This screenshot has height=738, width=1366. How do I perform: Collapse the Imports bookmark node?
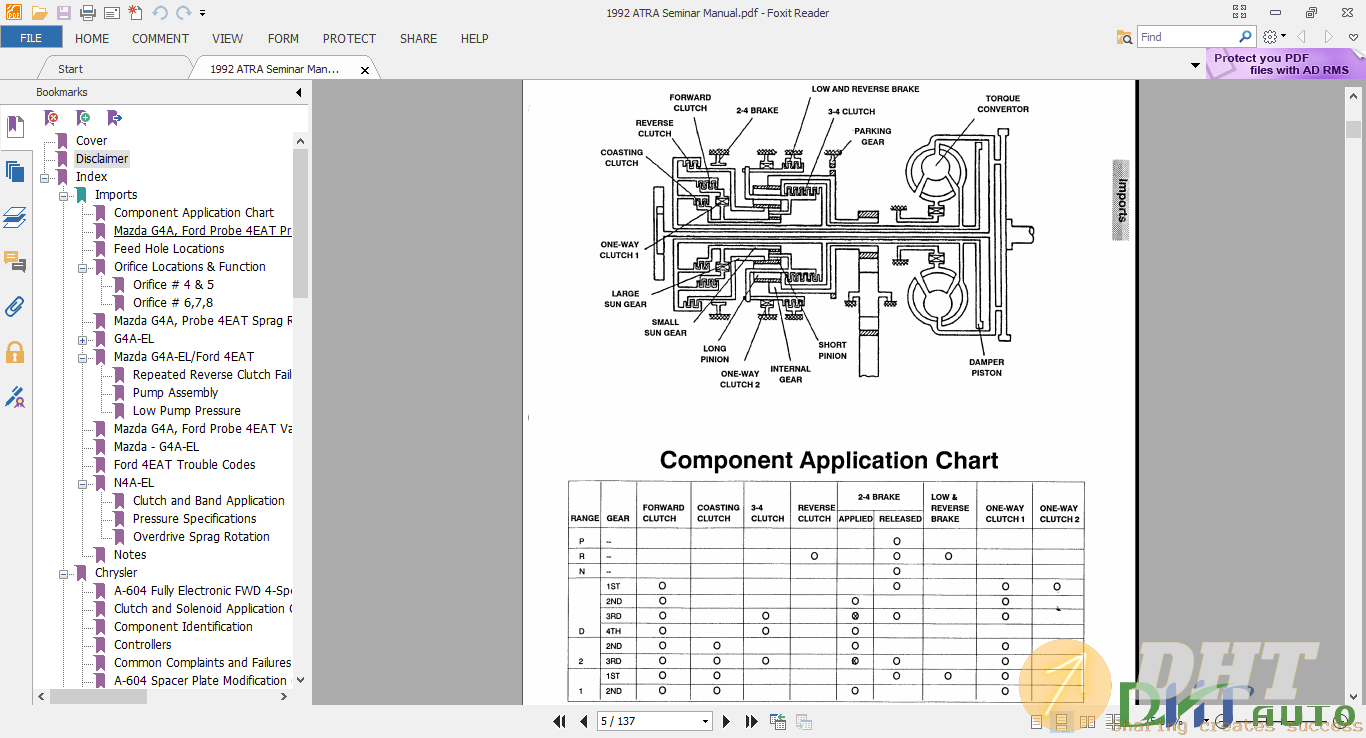pyautogui.click(x=64, y=195)
